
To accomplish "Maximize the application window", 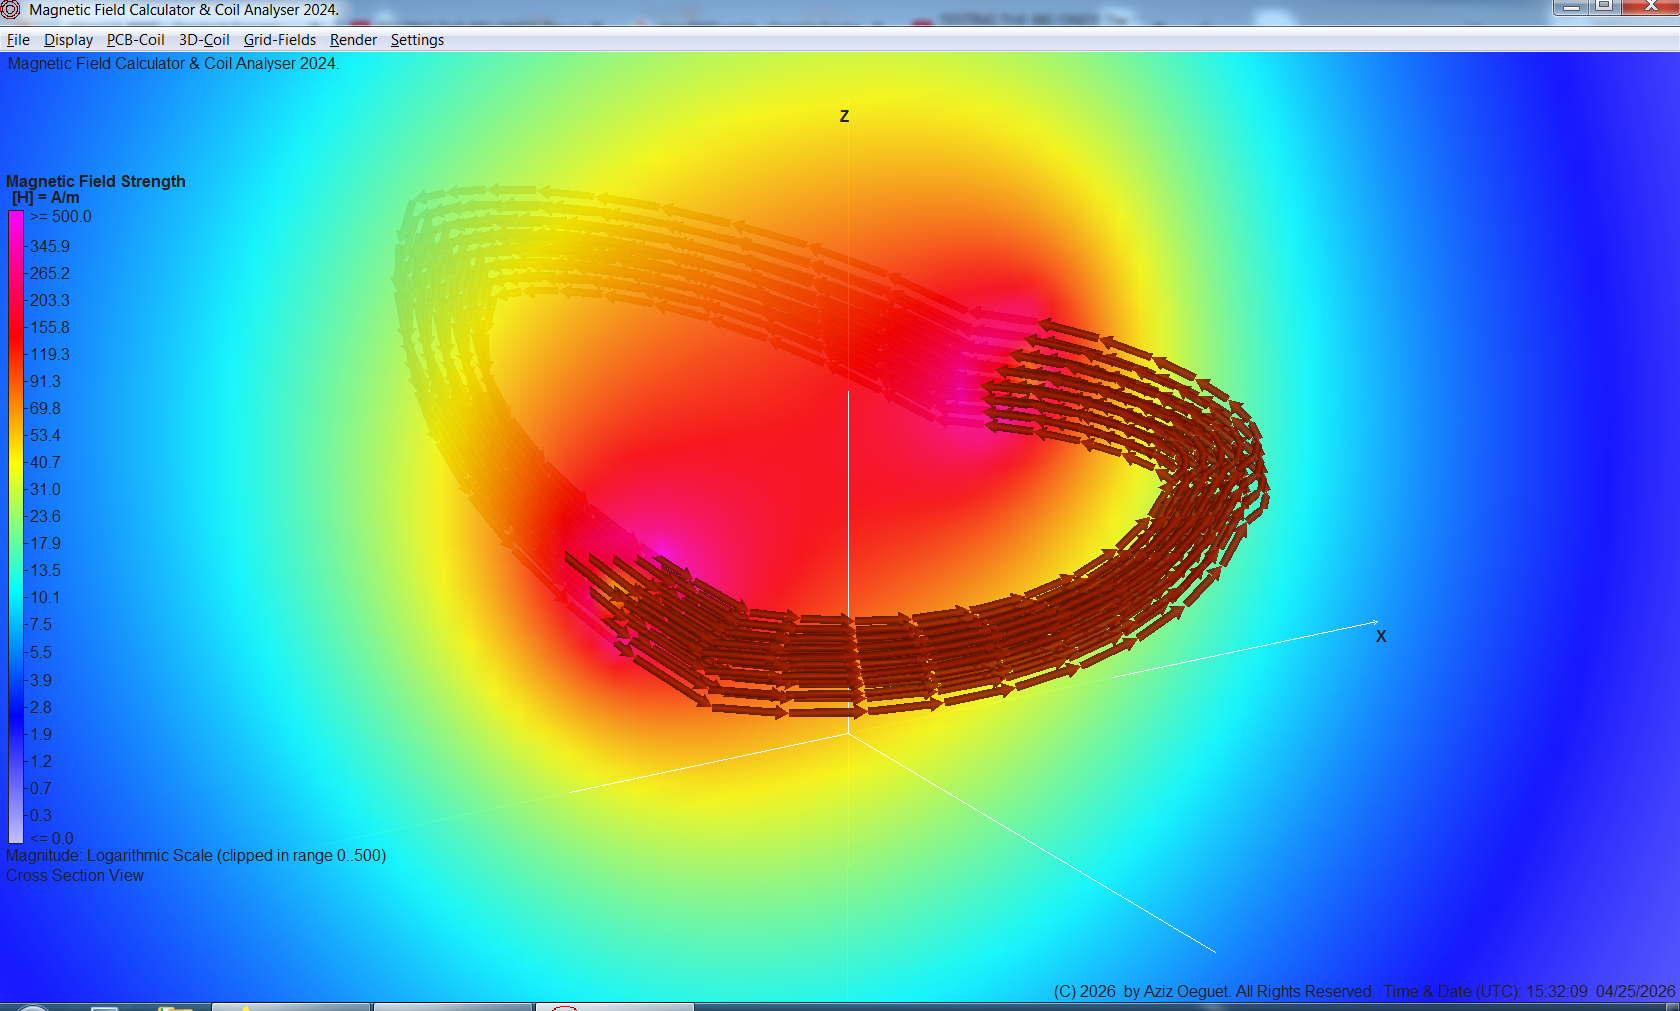I will coord(1604,7).
